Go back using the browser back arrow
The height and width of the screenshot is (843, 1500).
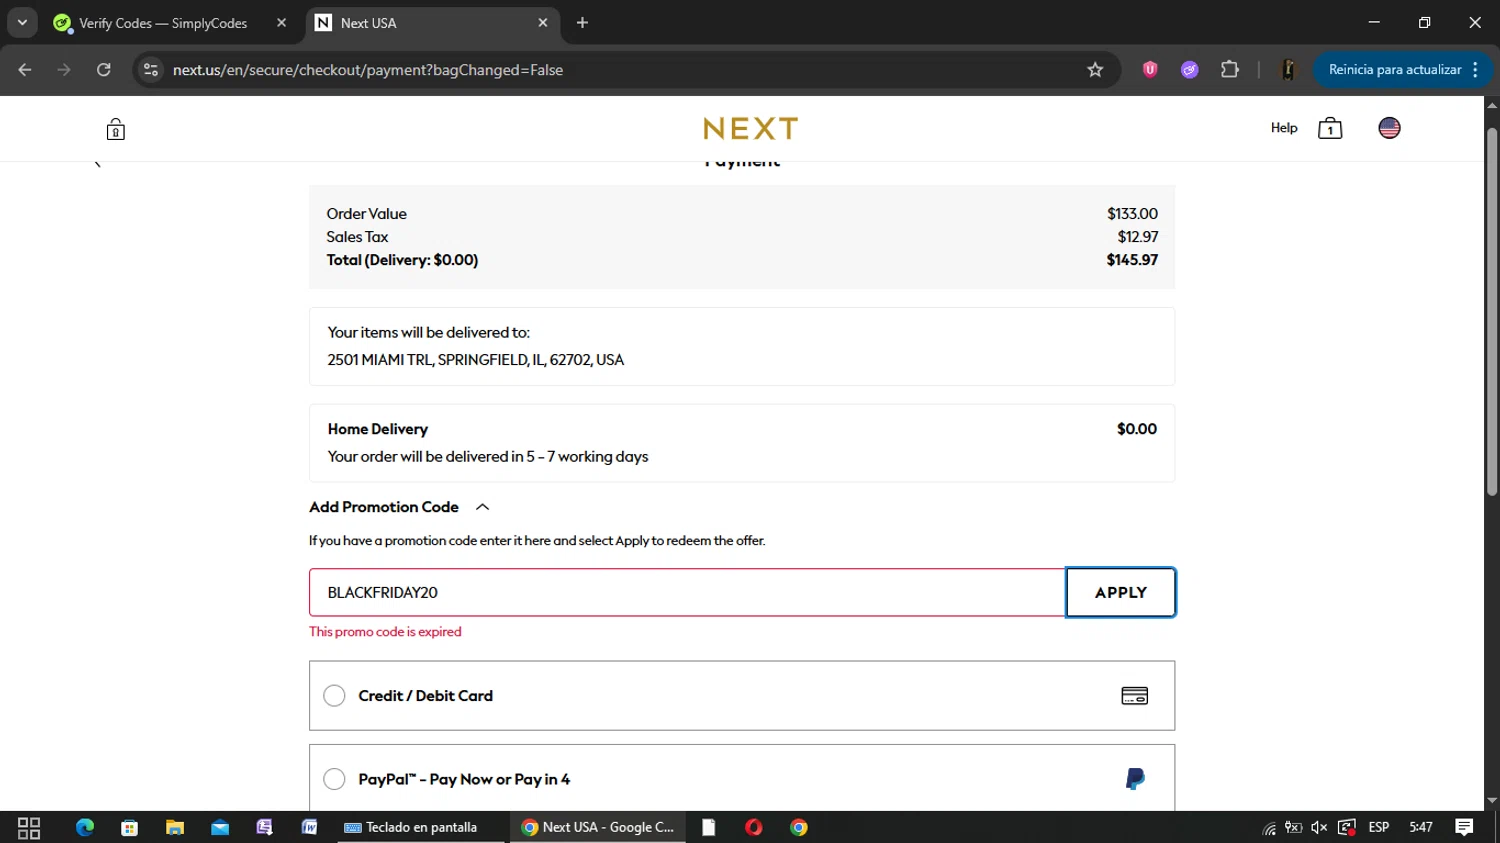point(25,70)
